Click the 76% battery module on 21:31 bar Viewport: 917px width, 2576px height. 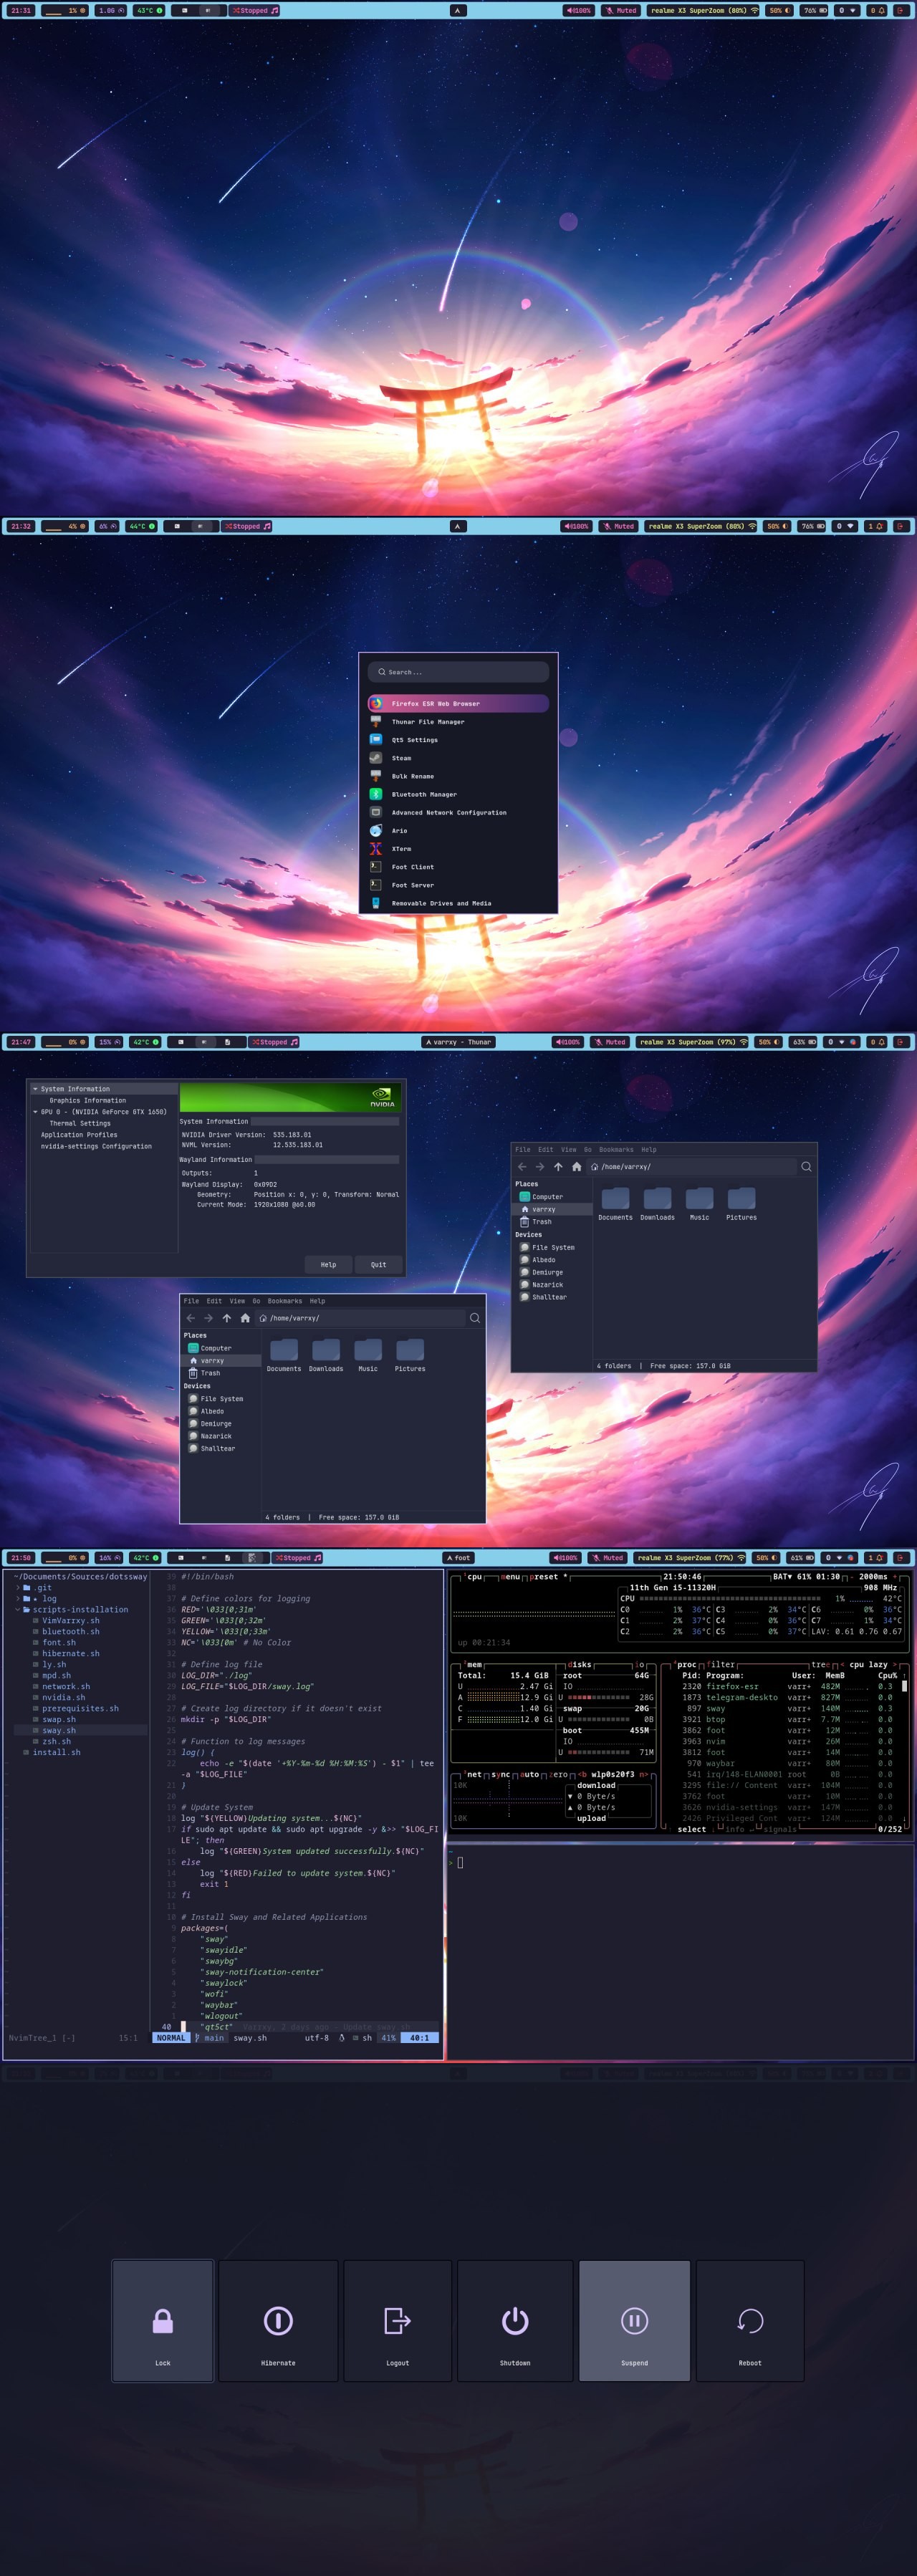pos(814,10)
